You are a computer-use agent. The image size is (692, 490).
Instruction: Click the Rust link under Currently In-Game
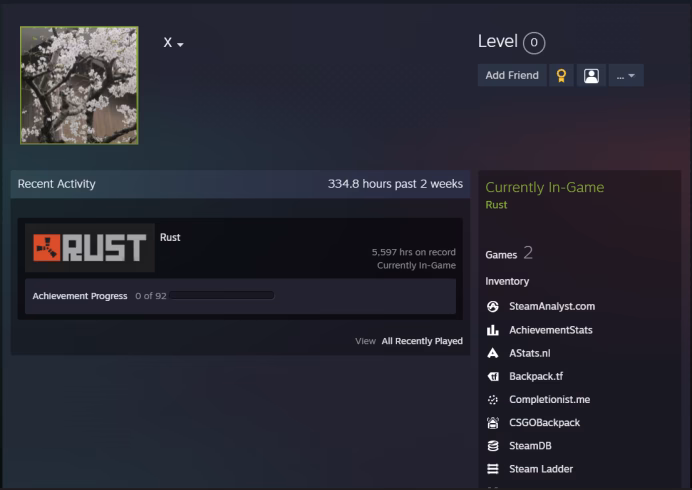pos(496,205)
